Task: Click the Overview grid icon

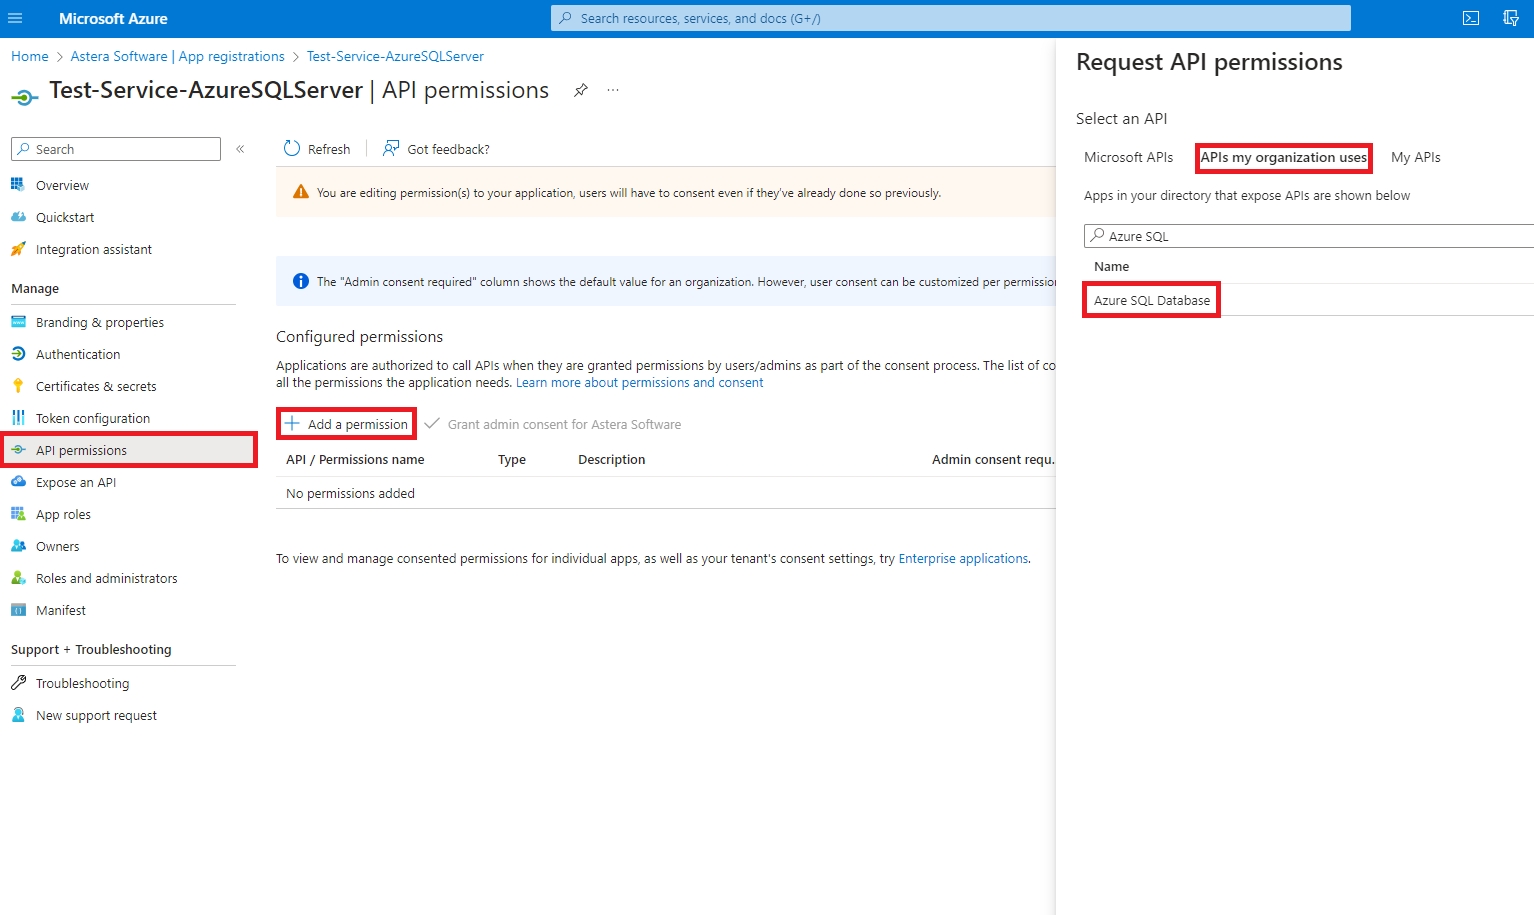Action: click(x=18, y=185)
